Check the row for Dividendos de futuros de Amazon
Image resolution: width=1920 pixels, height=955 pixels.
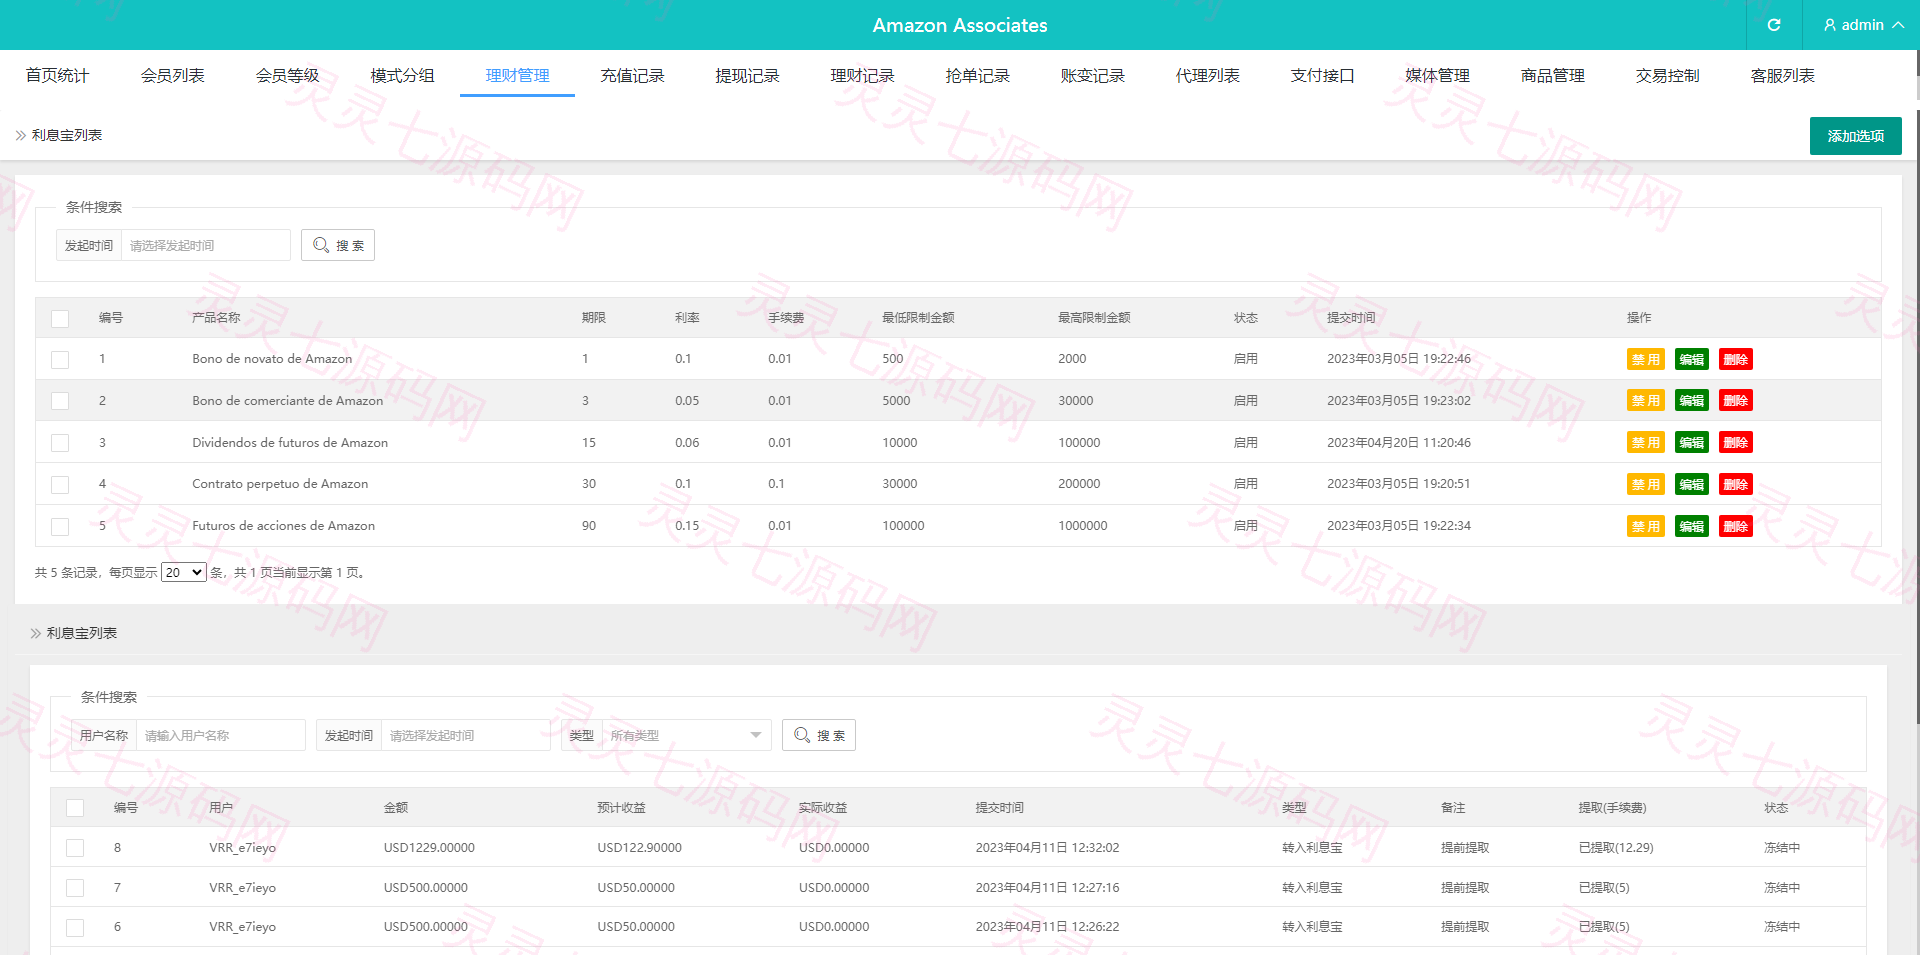pyautogui.click(x=60, y=443)
